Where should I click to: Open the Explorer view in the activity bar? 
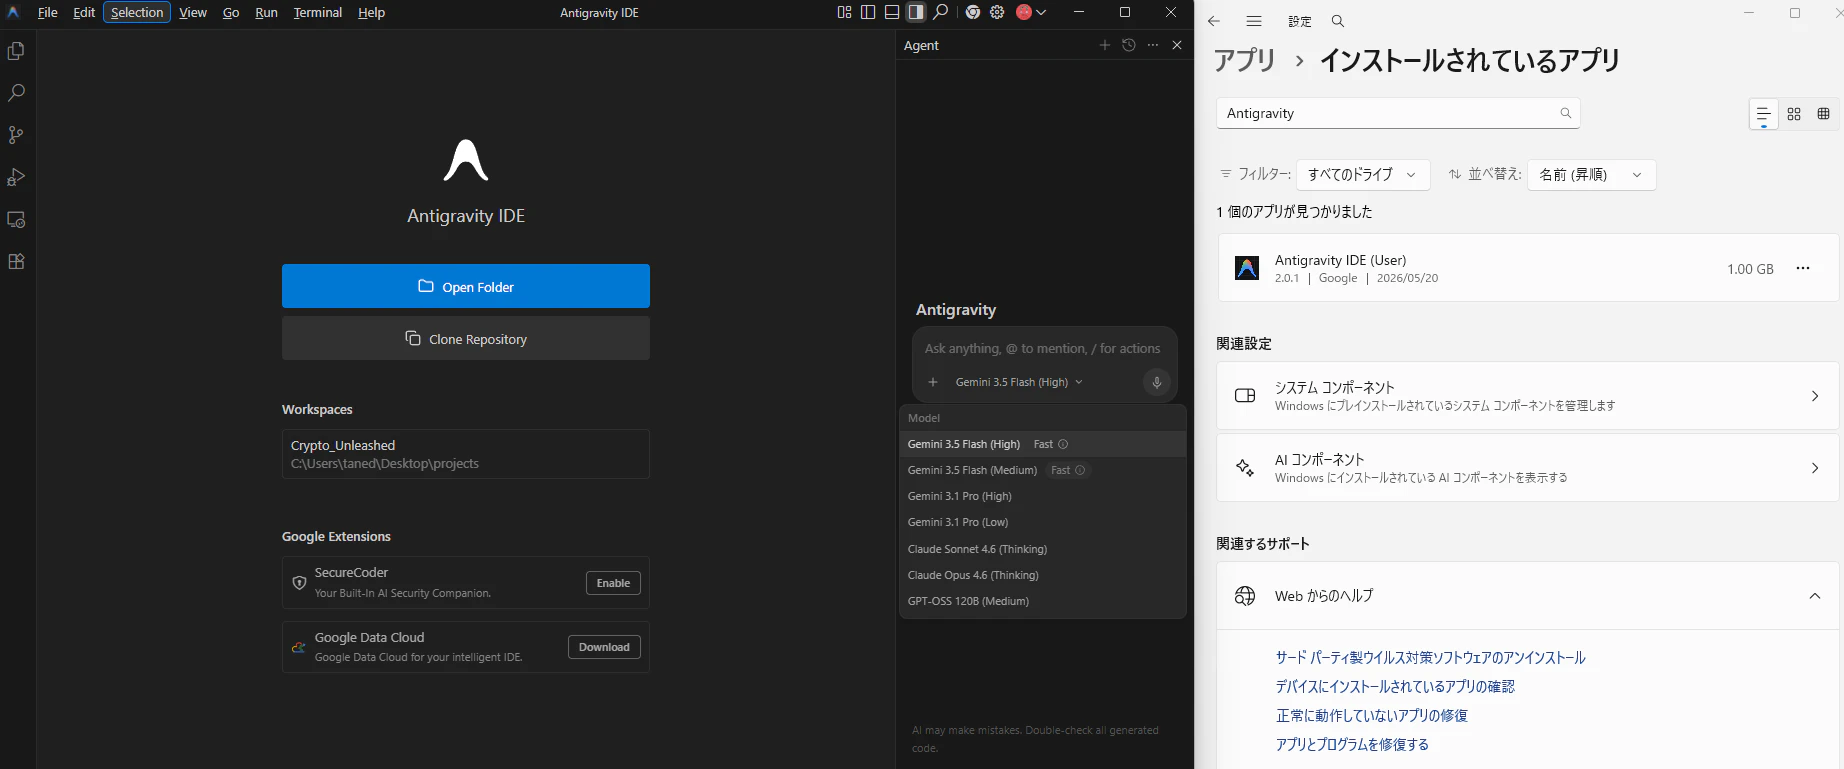[16, 51]
